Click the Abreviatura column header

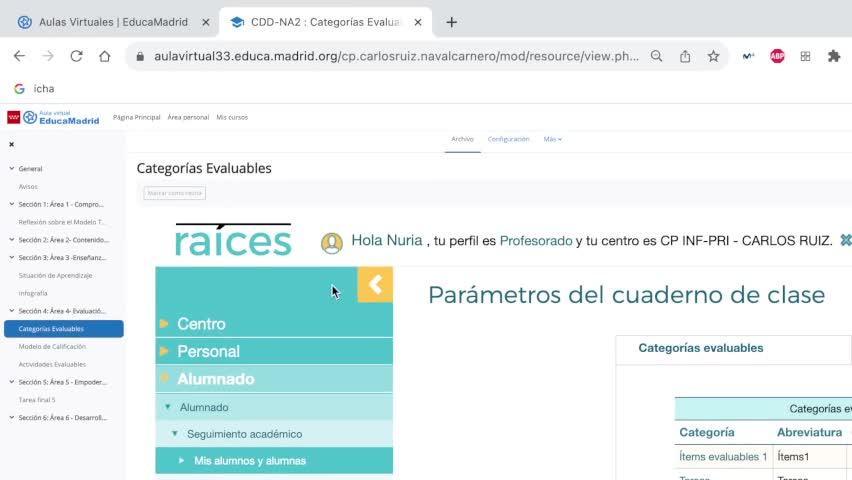809,433
